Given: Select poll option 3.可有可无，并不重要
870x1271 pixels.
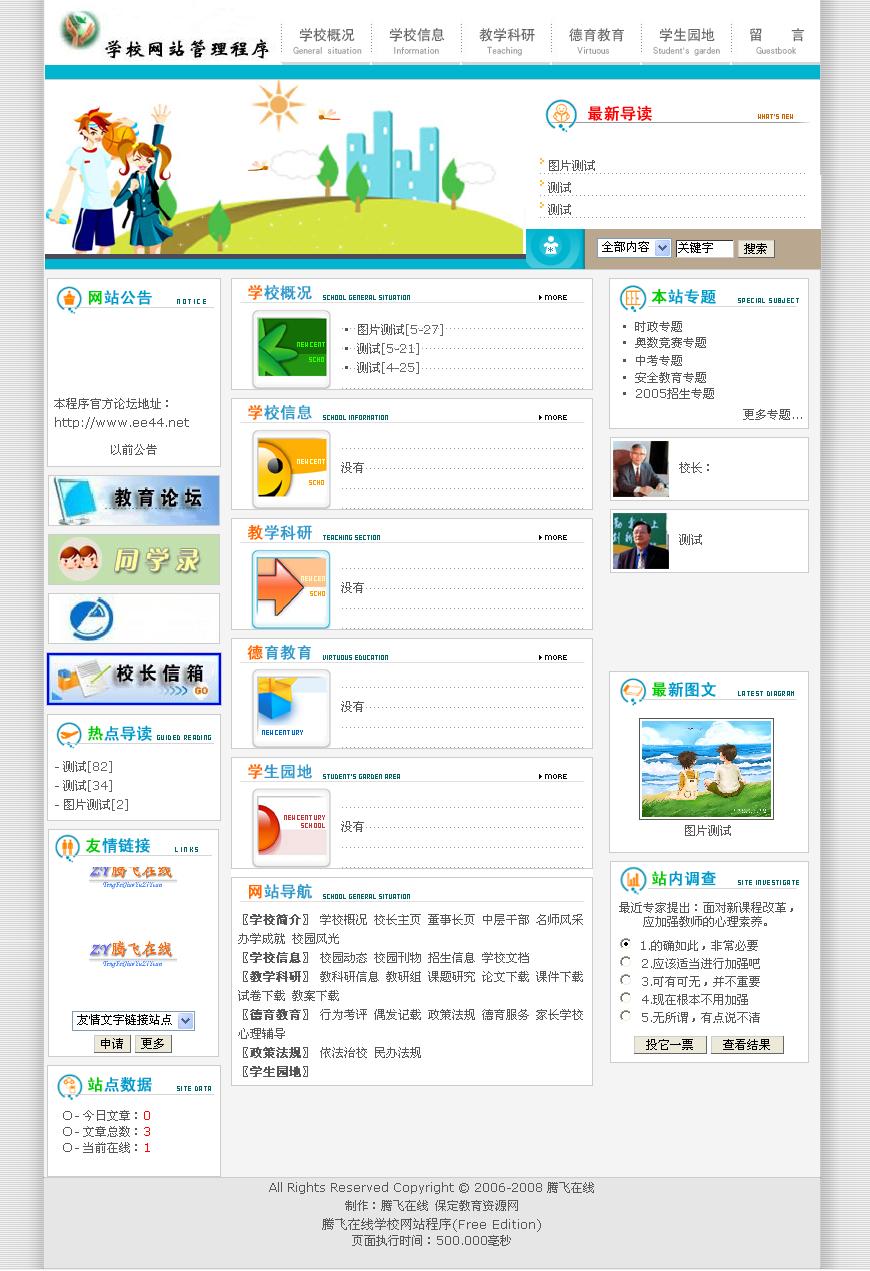Looking at the screenshot, I should click(626, 980).
